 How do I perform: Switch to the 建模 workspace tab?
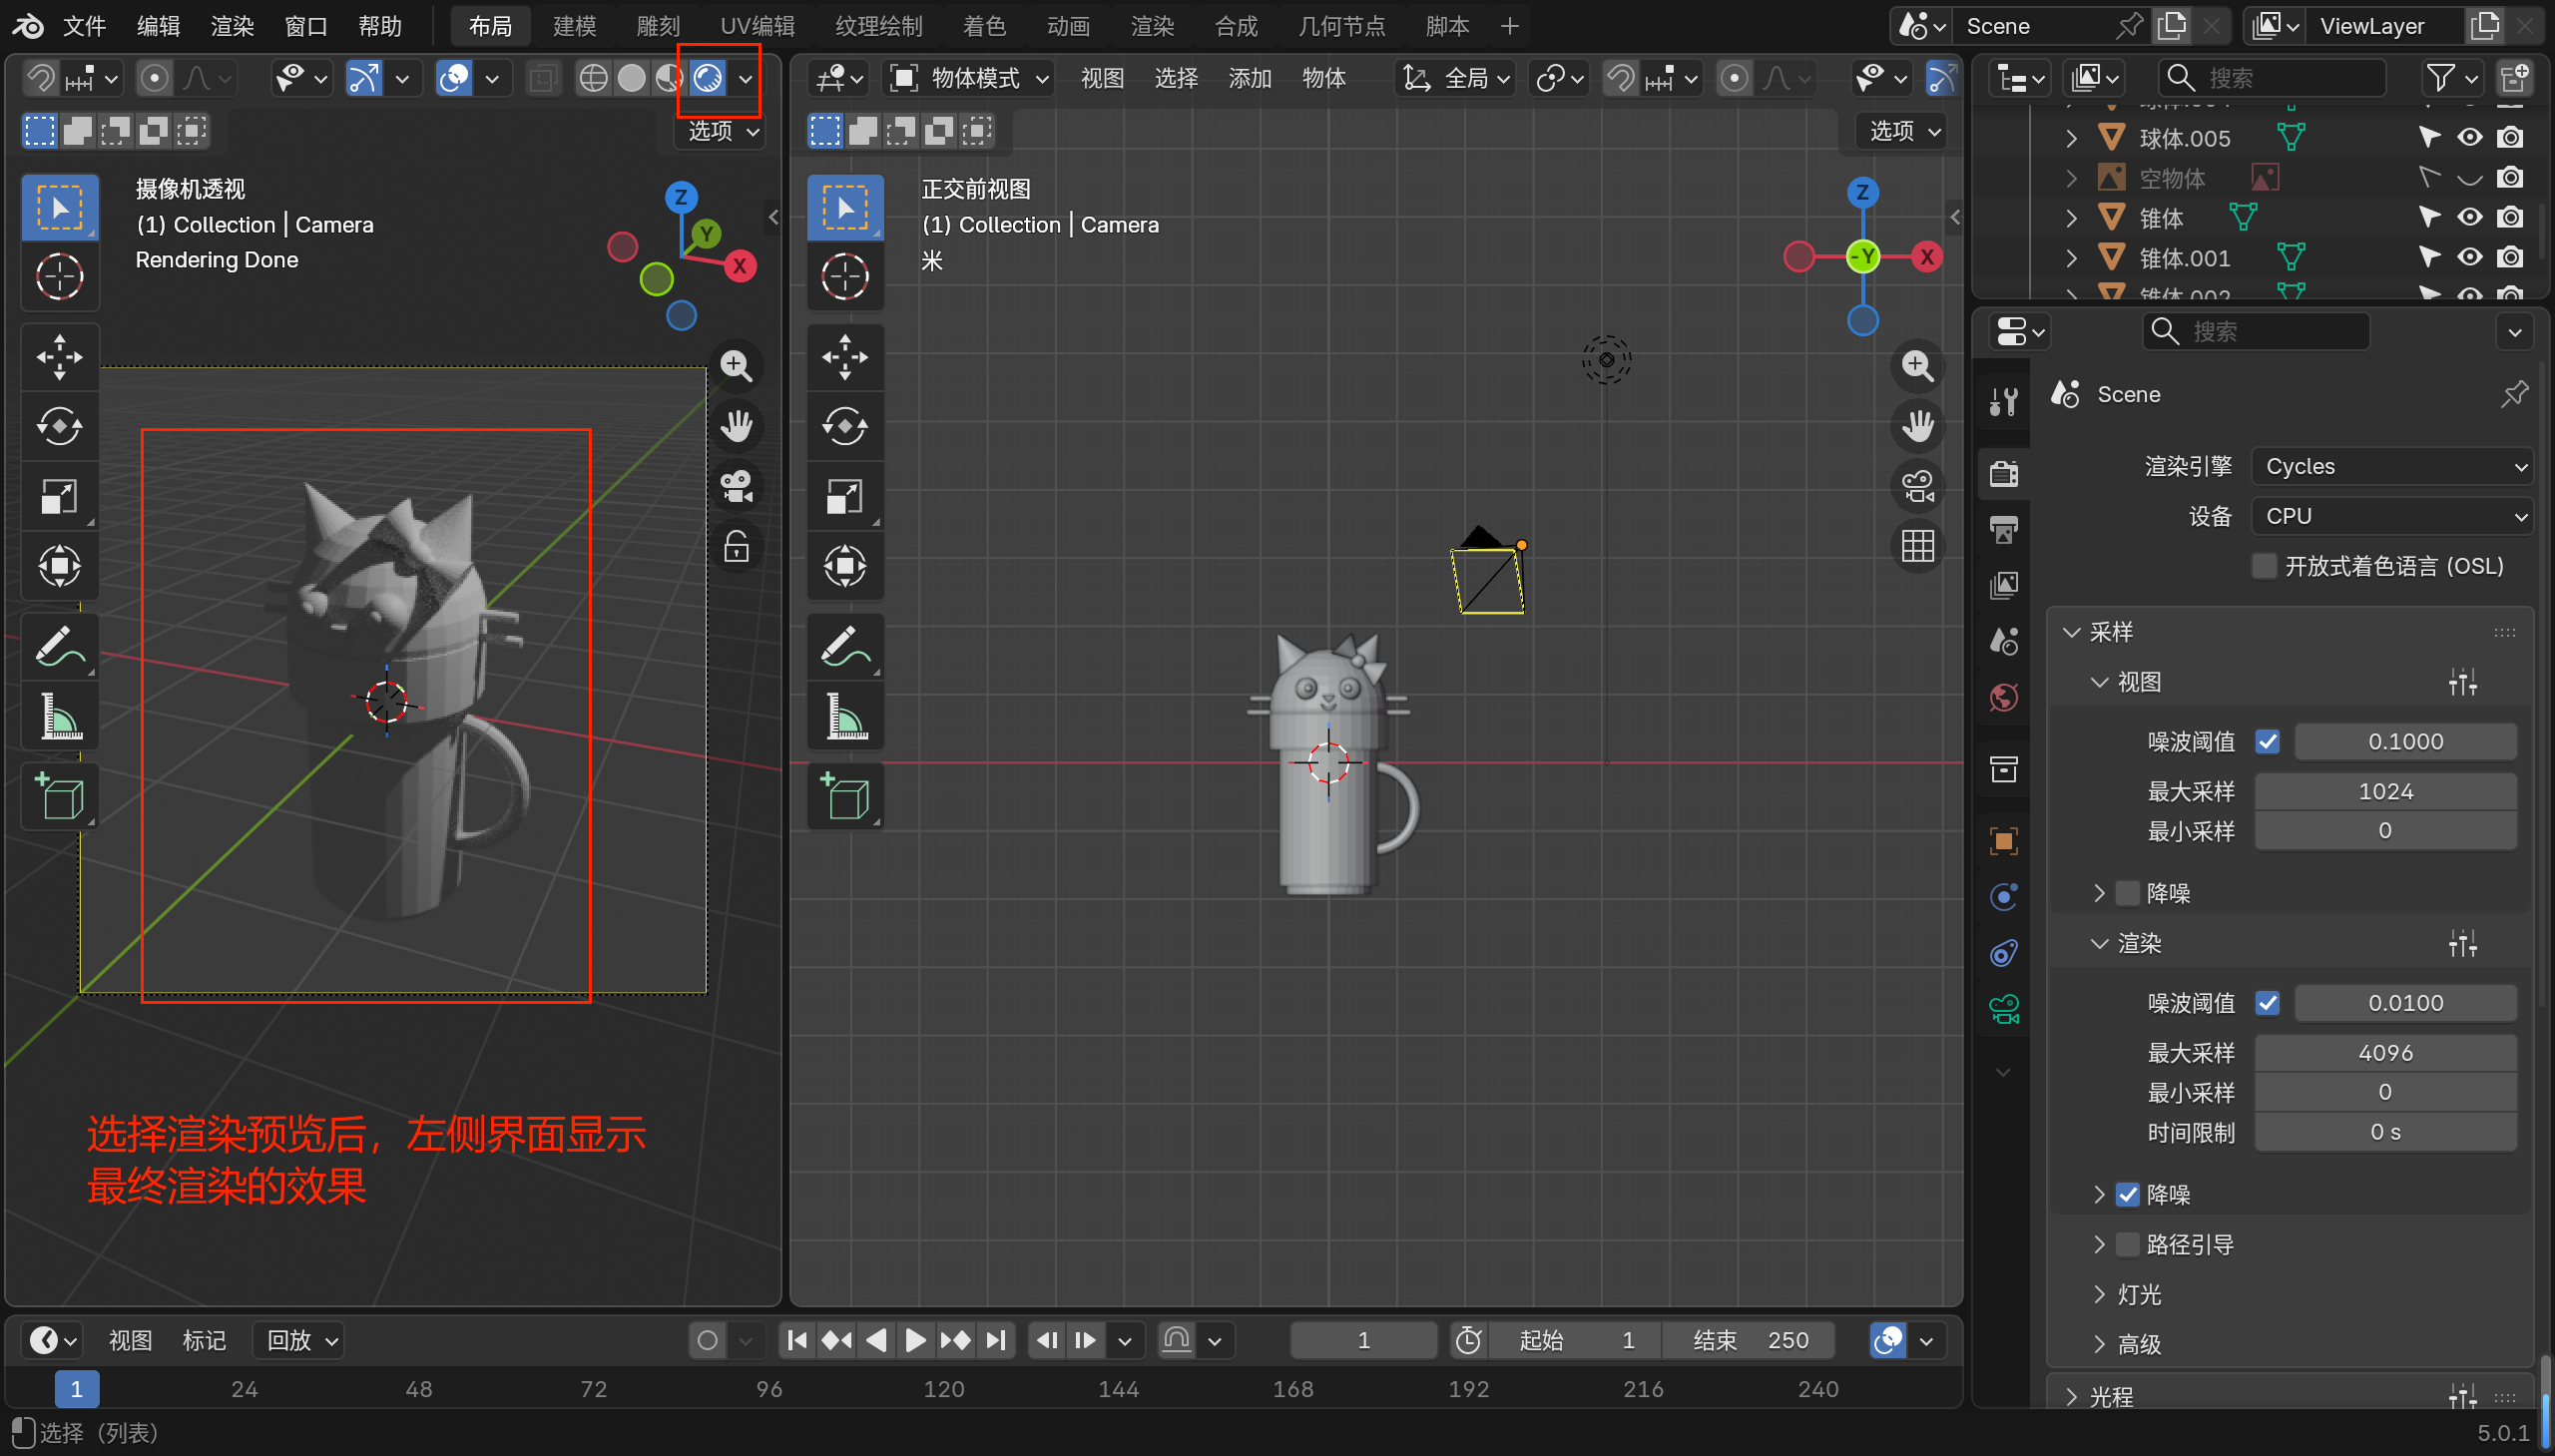[574, 26]
